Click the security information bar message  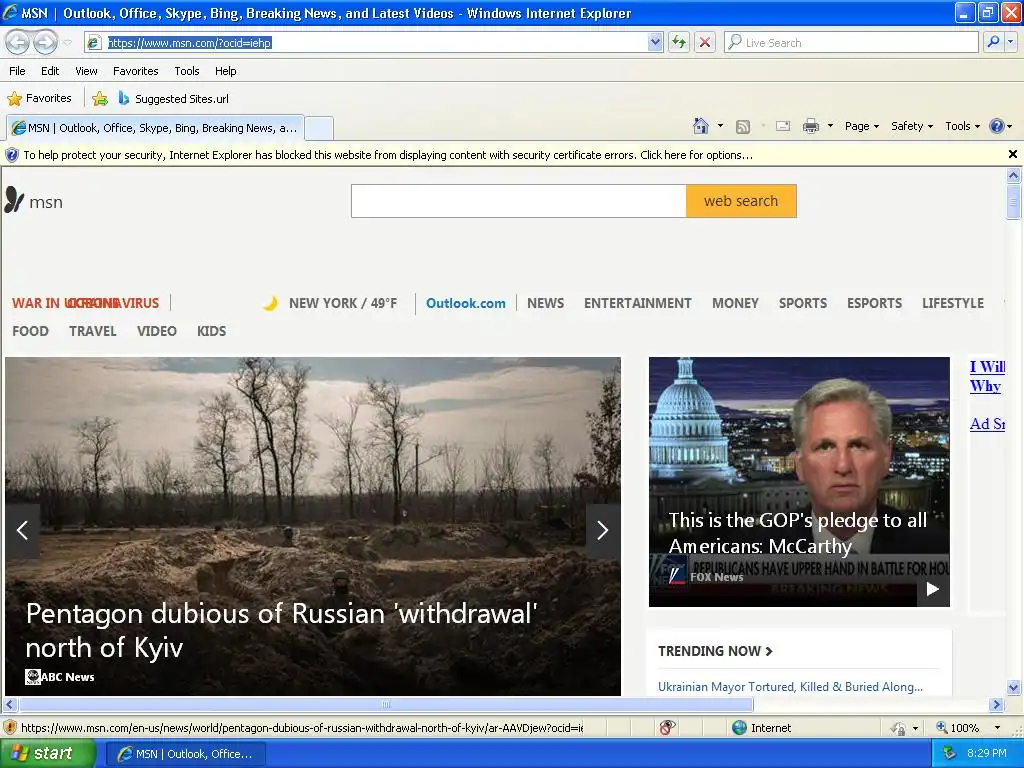pos(388,155)
